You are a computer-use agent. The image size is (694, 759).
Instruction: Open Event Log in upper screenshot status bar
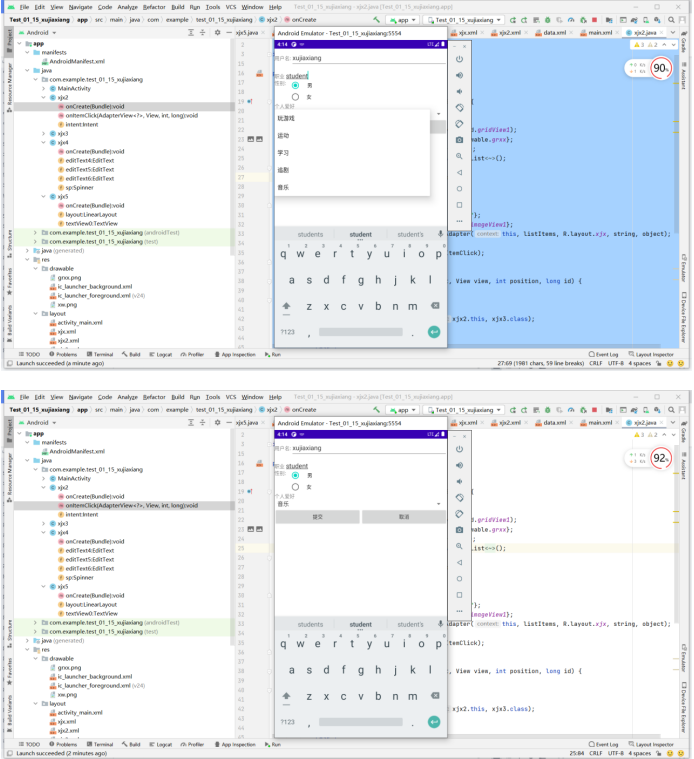[603, 354]
